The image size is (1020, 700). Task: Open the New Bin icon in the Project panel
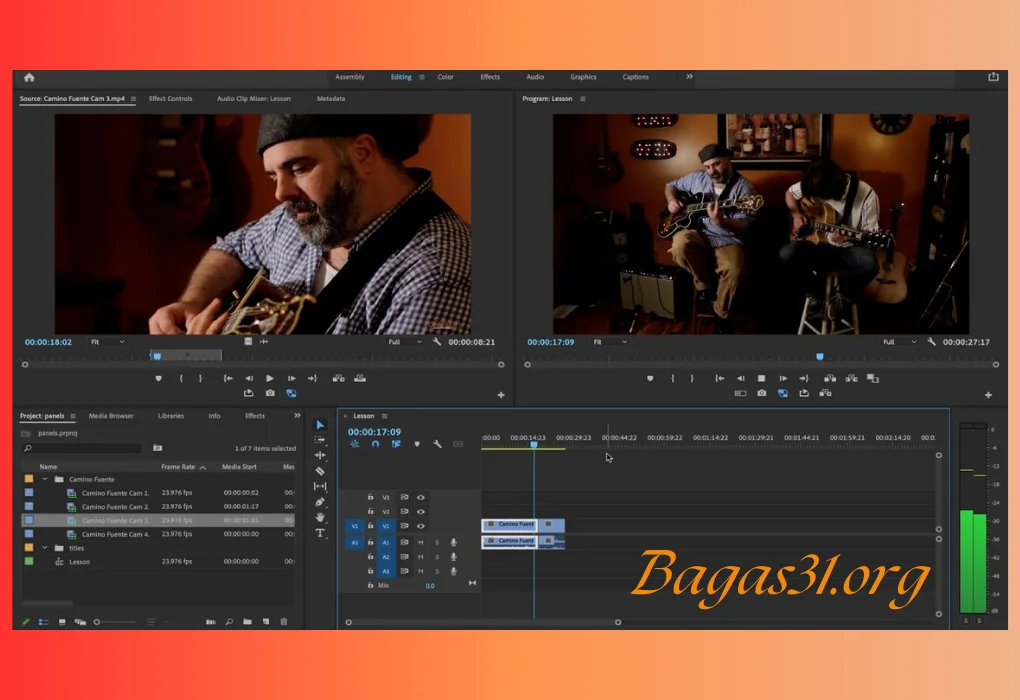[x=248, y=621]
